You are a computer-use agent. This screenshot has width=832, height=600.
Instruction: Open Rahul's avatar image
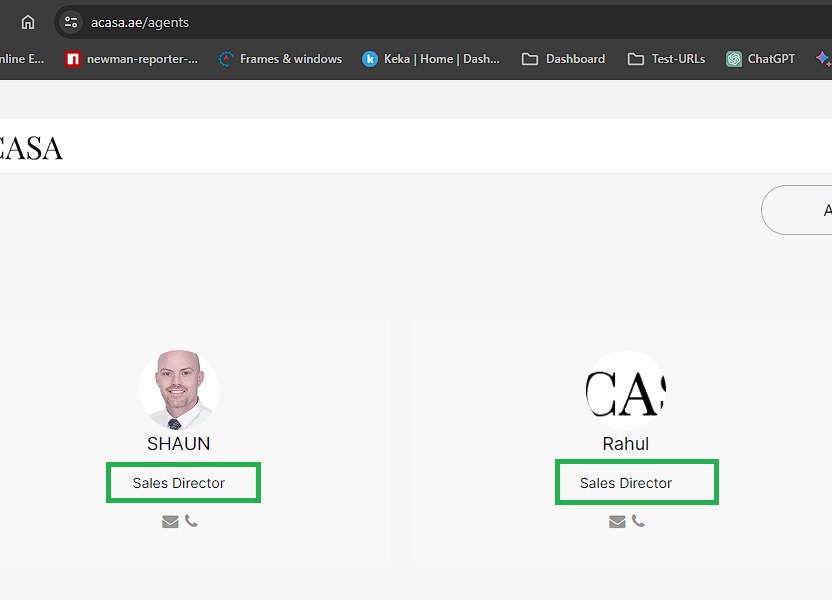(626, 389)
